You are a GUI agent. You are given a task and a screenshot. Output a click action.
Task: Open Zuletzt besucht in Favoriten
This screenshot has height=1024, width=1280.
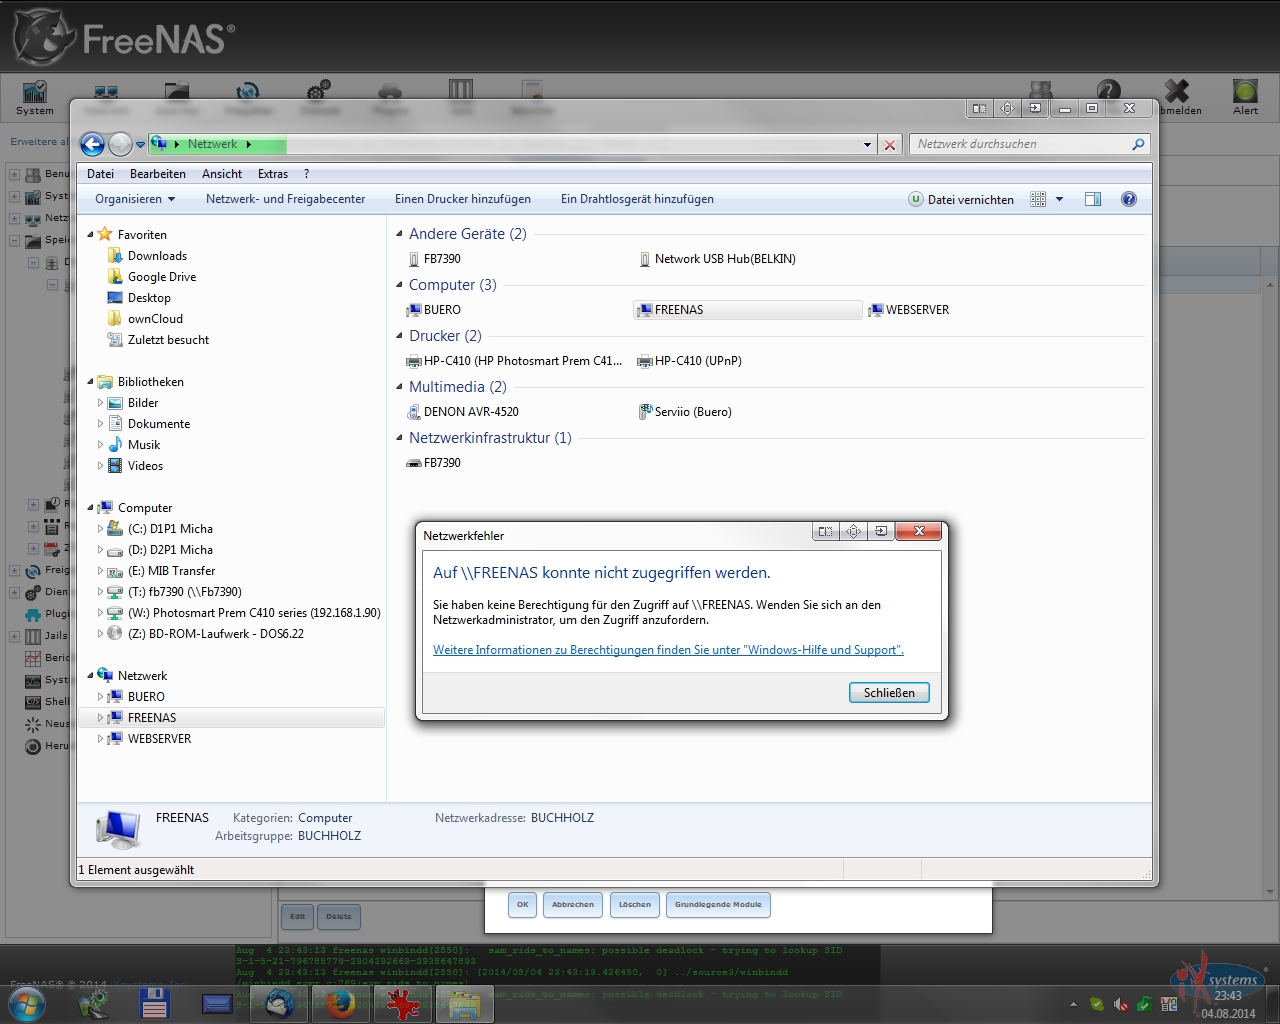click(168, 340)
